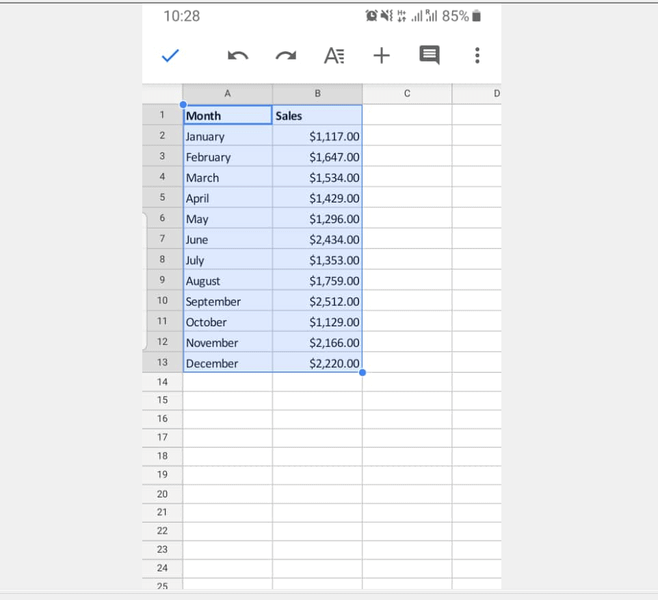This screenshot has height=600, width=658.
Task: Open the three-dot overflow menu
Action: [x=477, y=55]
